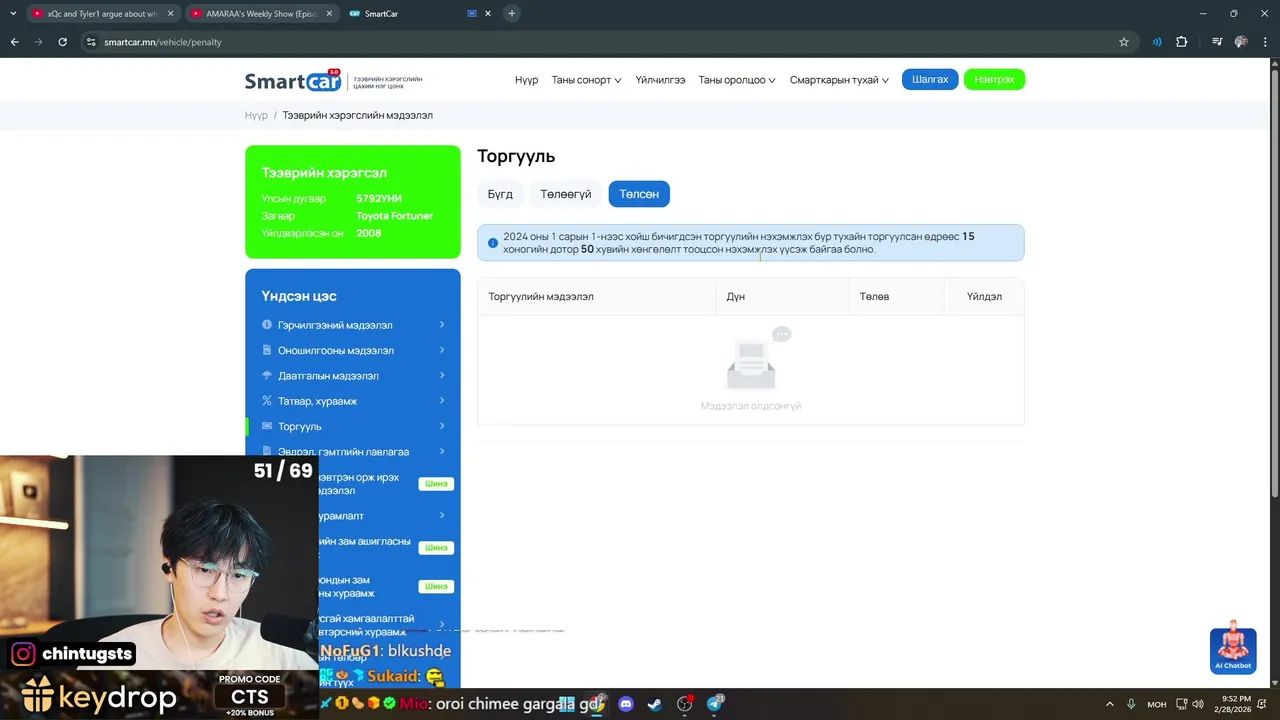This screenshot has width=1280, height=720.
Task: Close the SmartCar browser tab
Action: click(x=488, y=14)
